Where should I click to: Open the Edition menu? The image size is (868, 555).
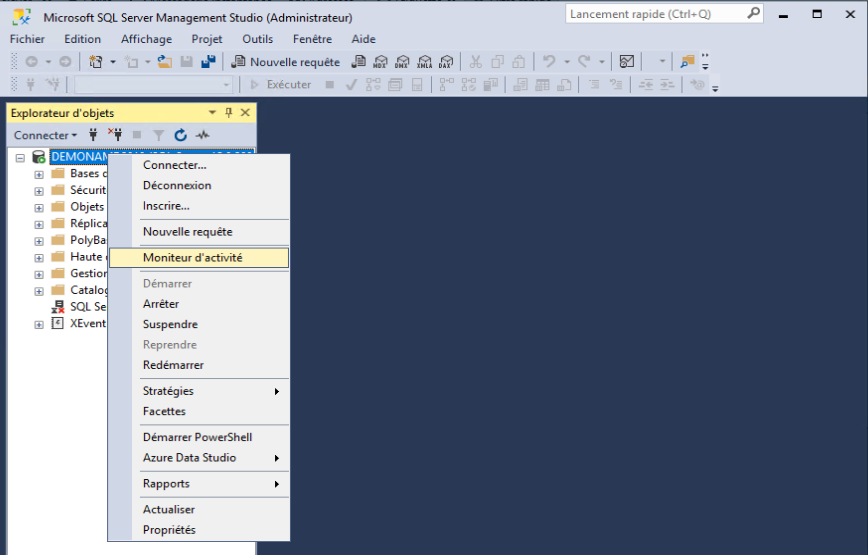(82, 39)
